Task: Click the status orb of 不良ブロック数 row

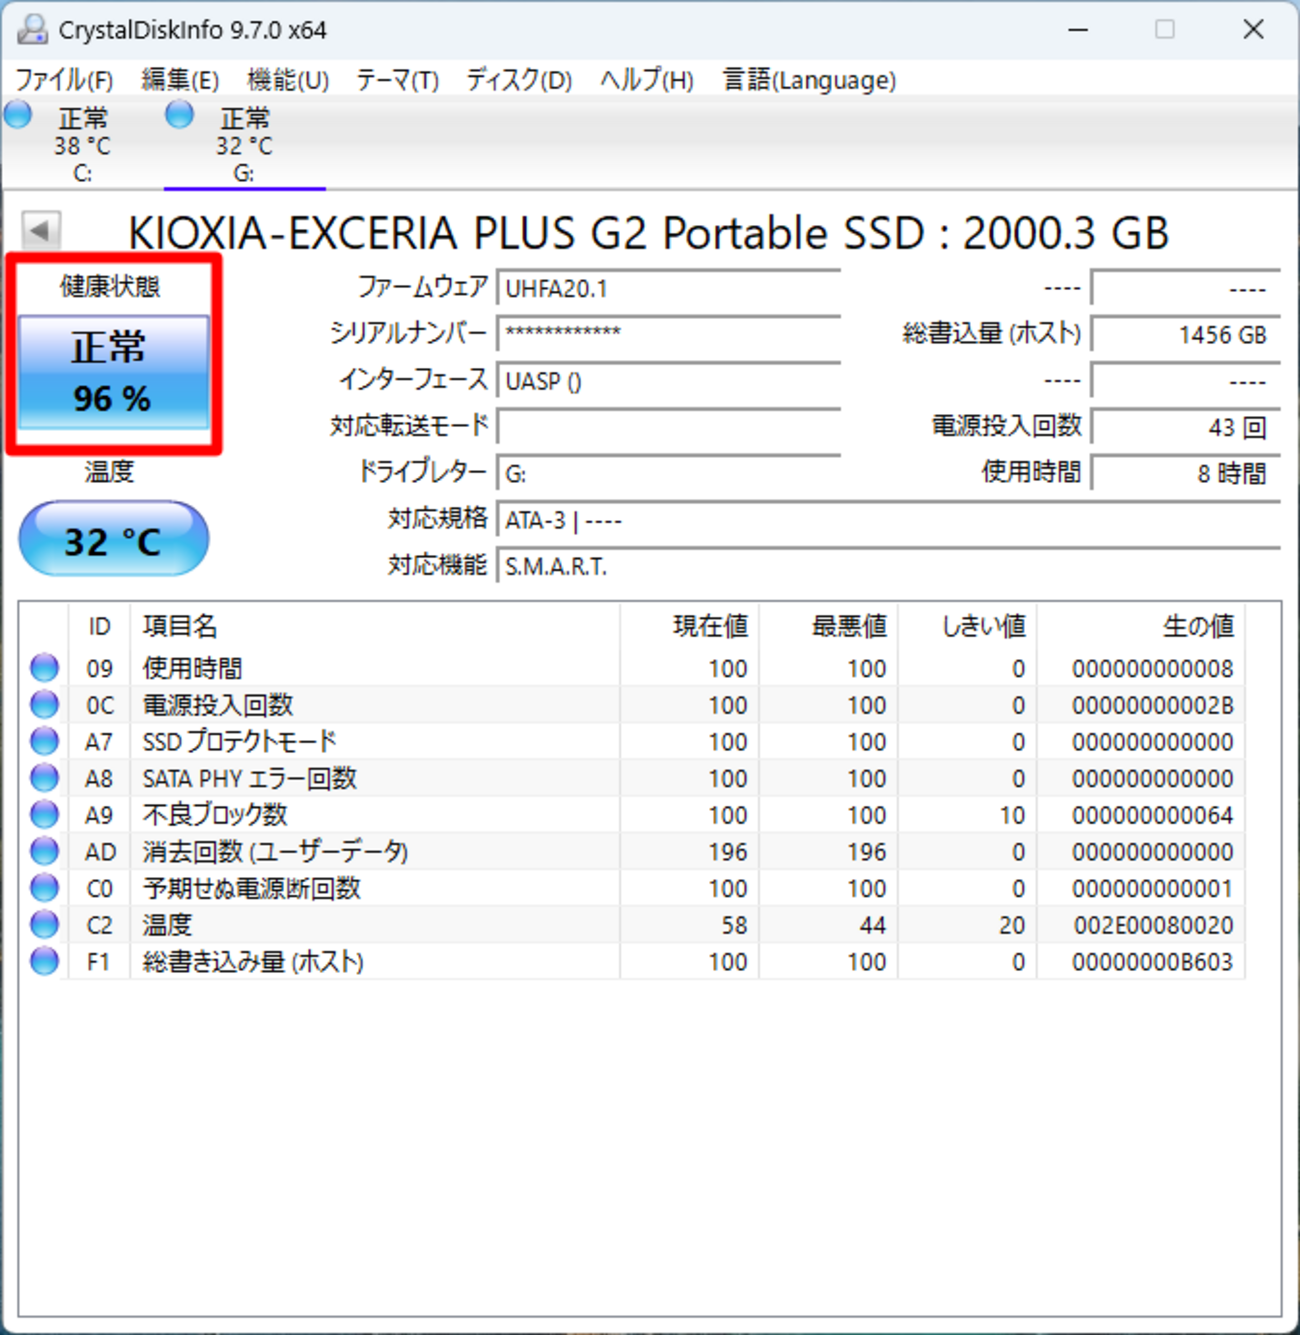Action: [44, 814]
